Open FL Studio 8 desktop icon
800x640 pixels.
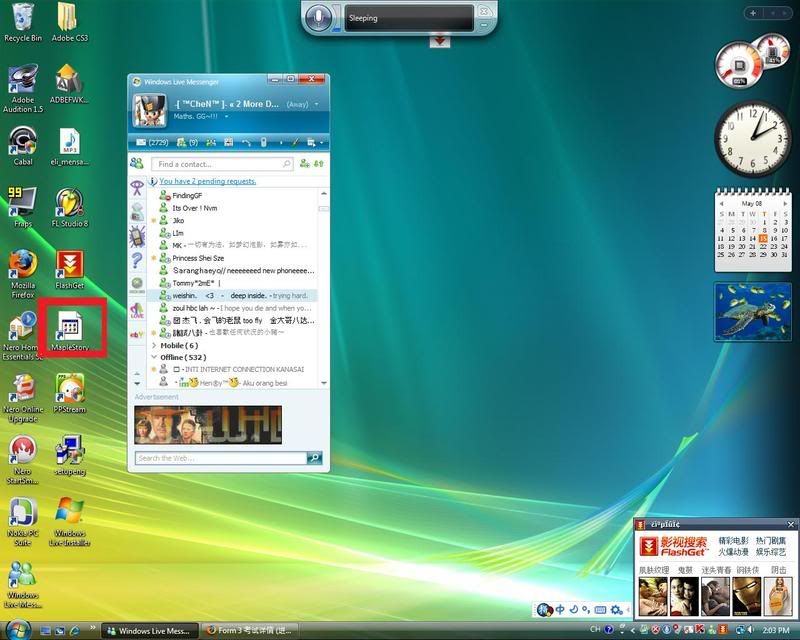coord(70,208)
